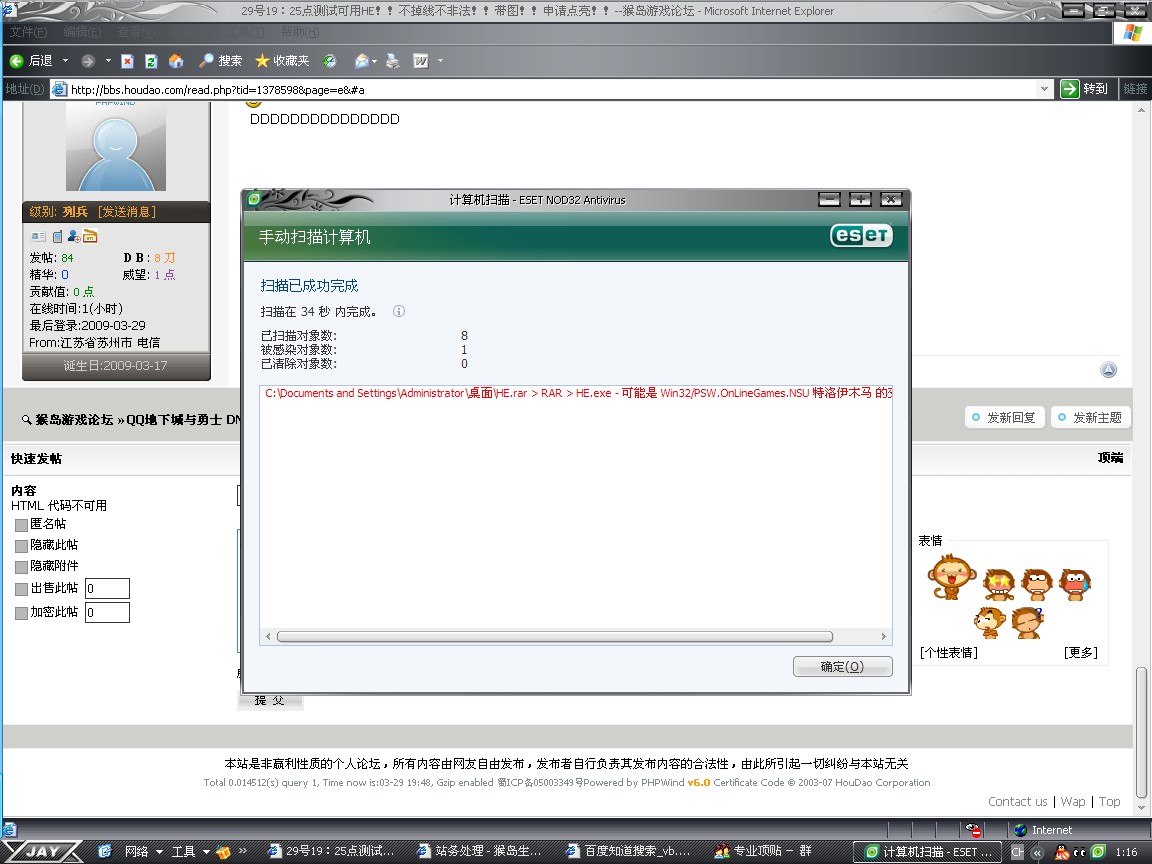Click the Top footer link
1152x864 pixels.
(1109, 802)
